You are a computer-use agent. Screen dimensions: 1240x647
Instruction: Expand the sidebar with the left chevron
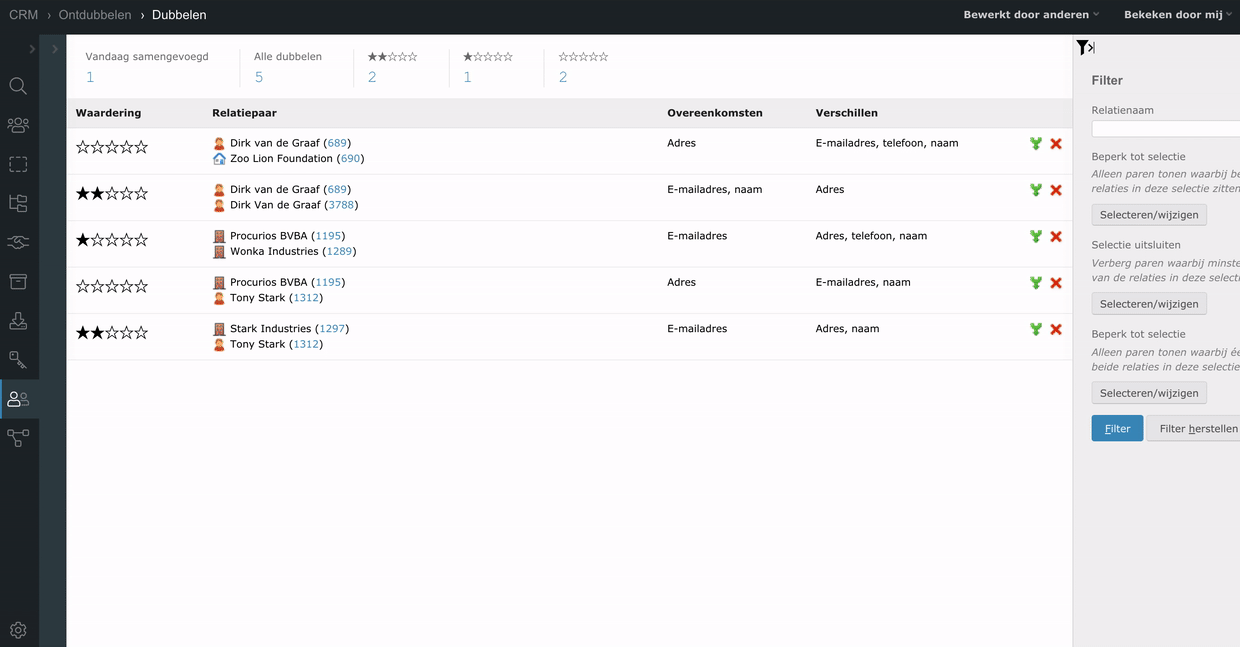32,49
